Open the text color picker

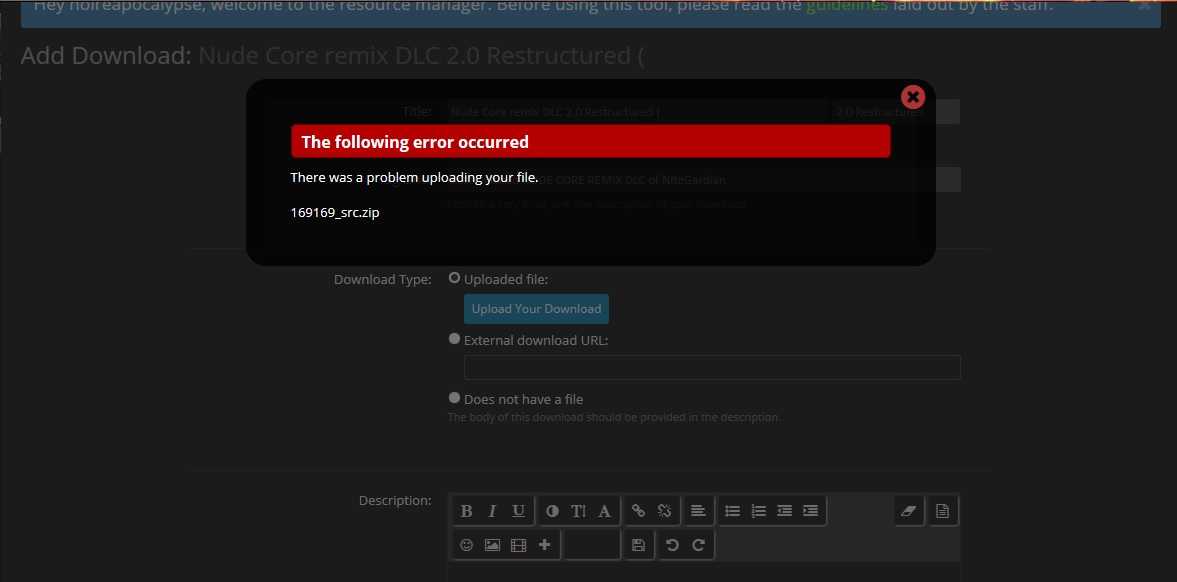coord(552,511)
